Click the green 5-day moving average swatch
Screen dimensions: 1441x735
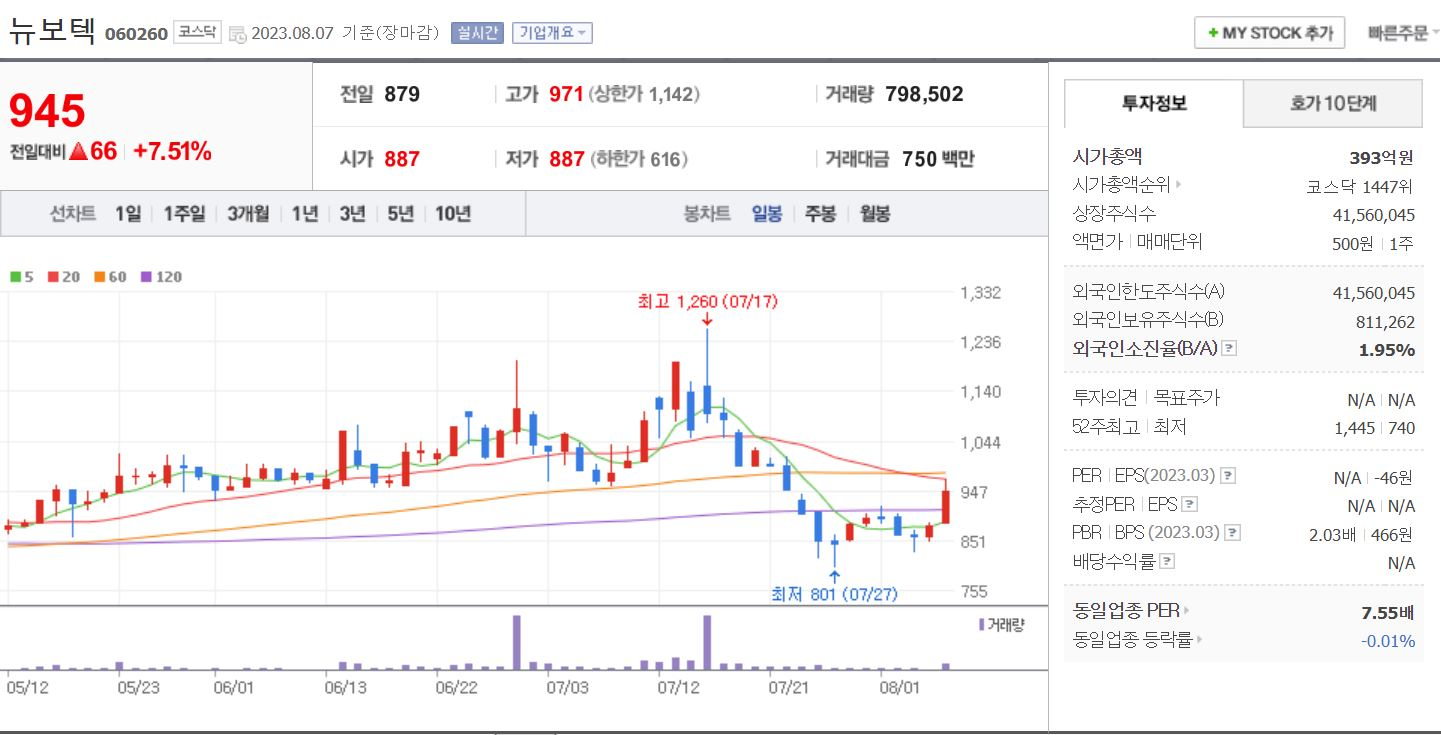[15, 277]
